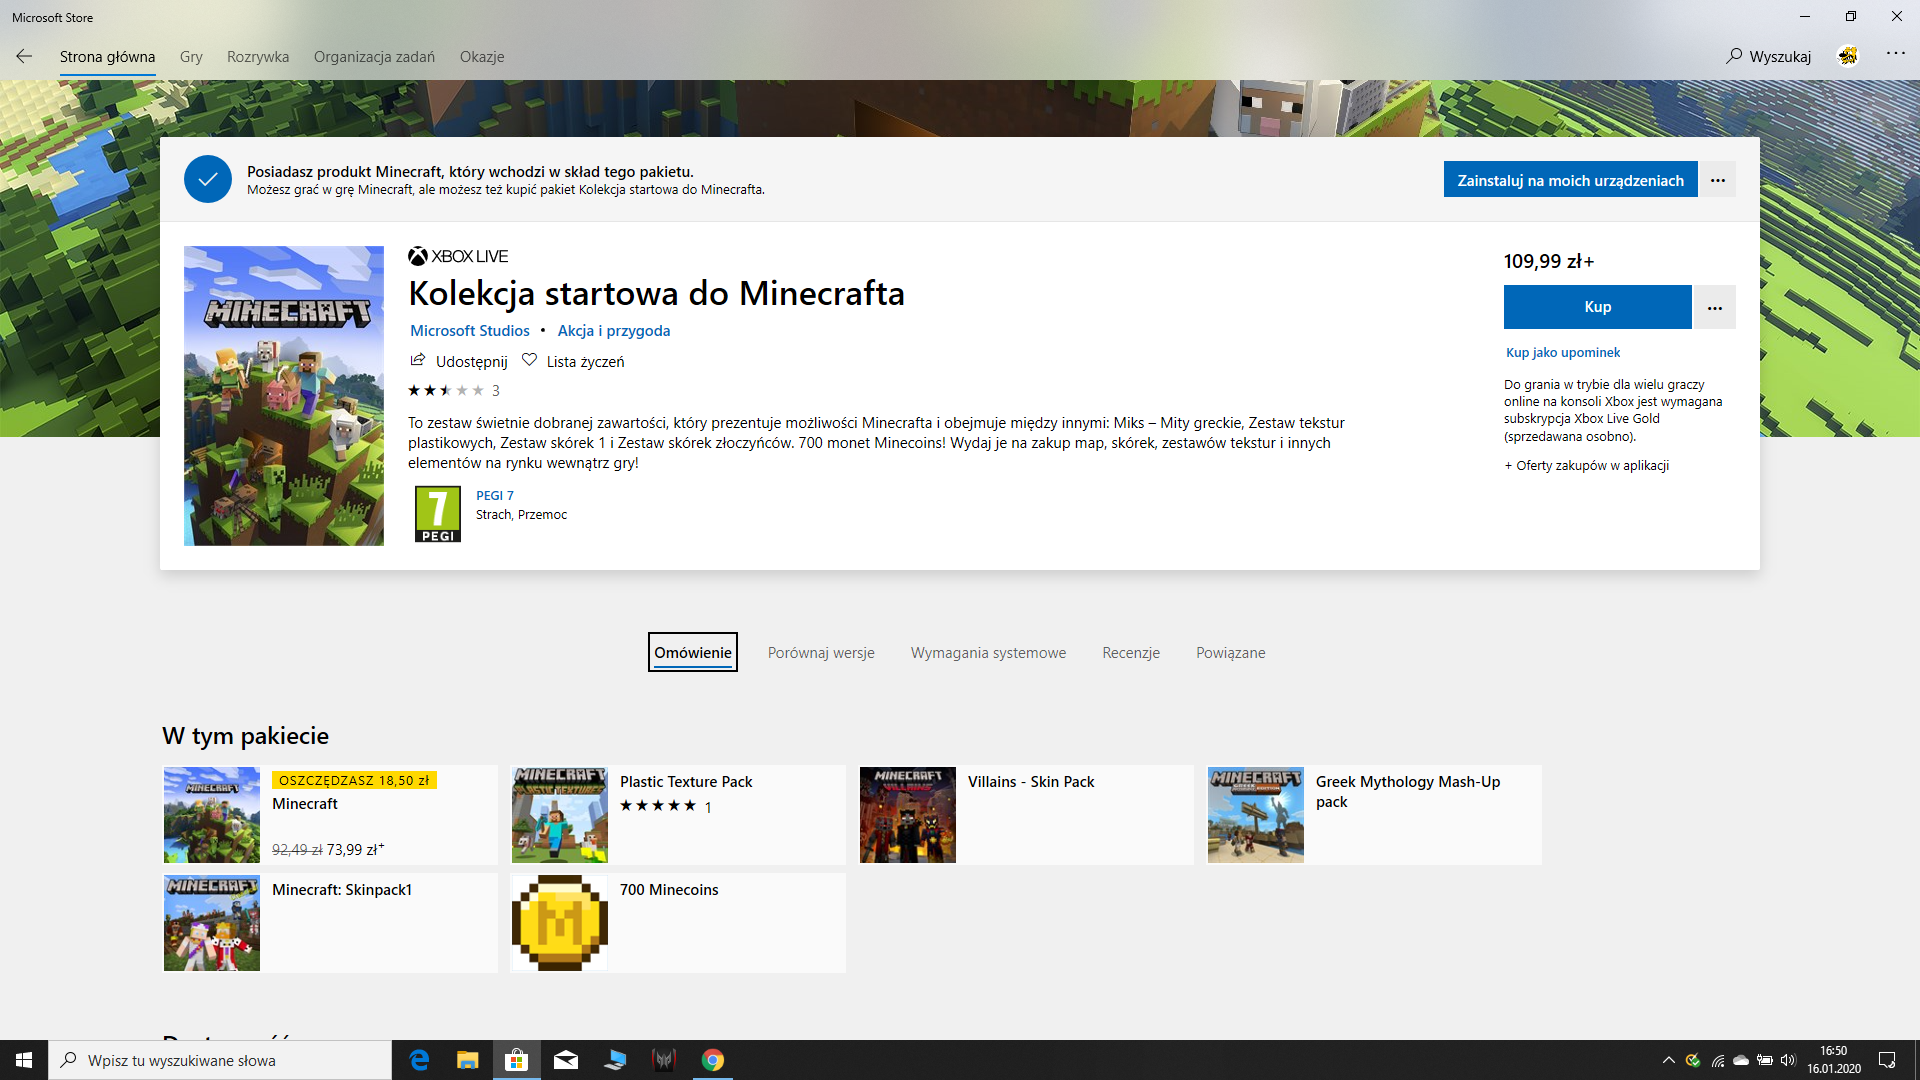Open the Predator app on the taskbar
Image resolution: width=1920 pixels, height=1080 pixels.
point(663,1060)
